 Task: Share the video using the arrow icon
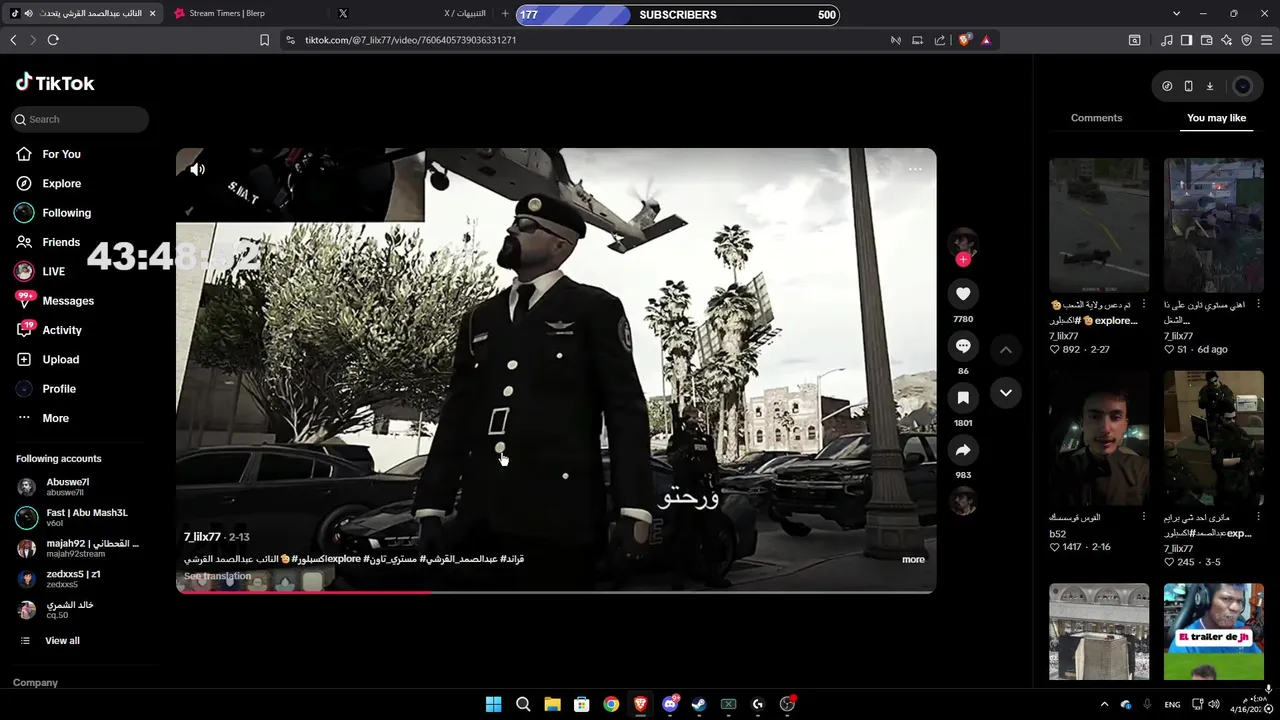point(963,450)
